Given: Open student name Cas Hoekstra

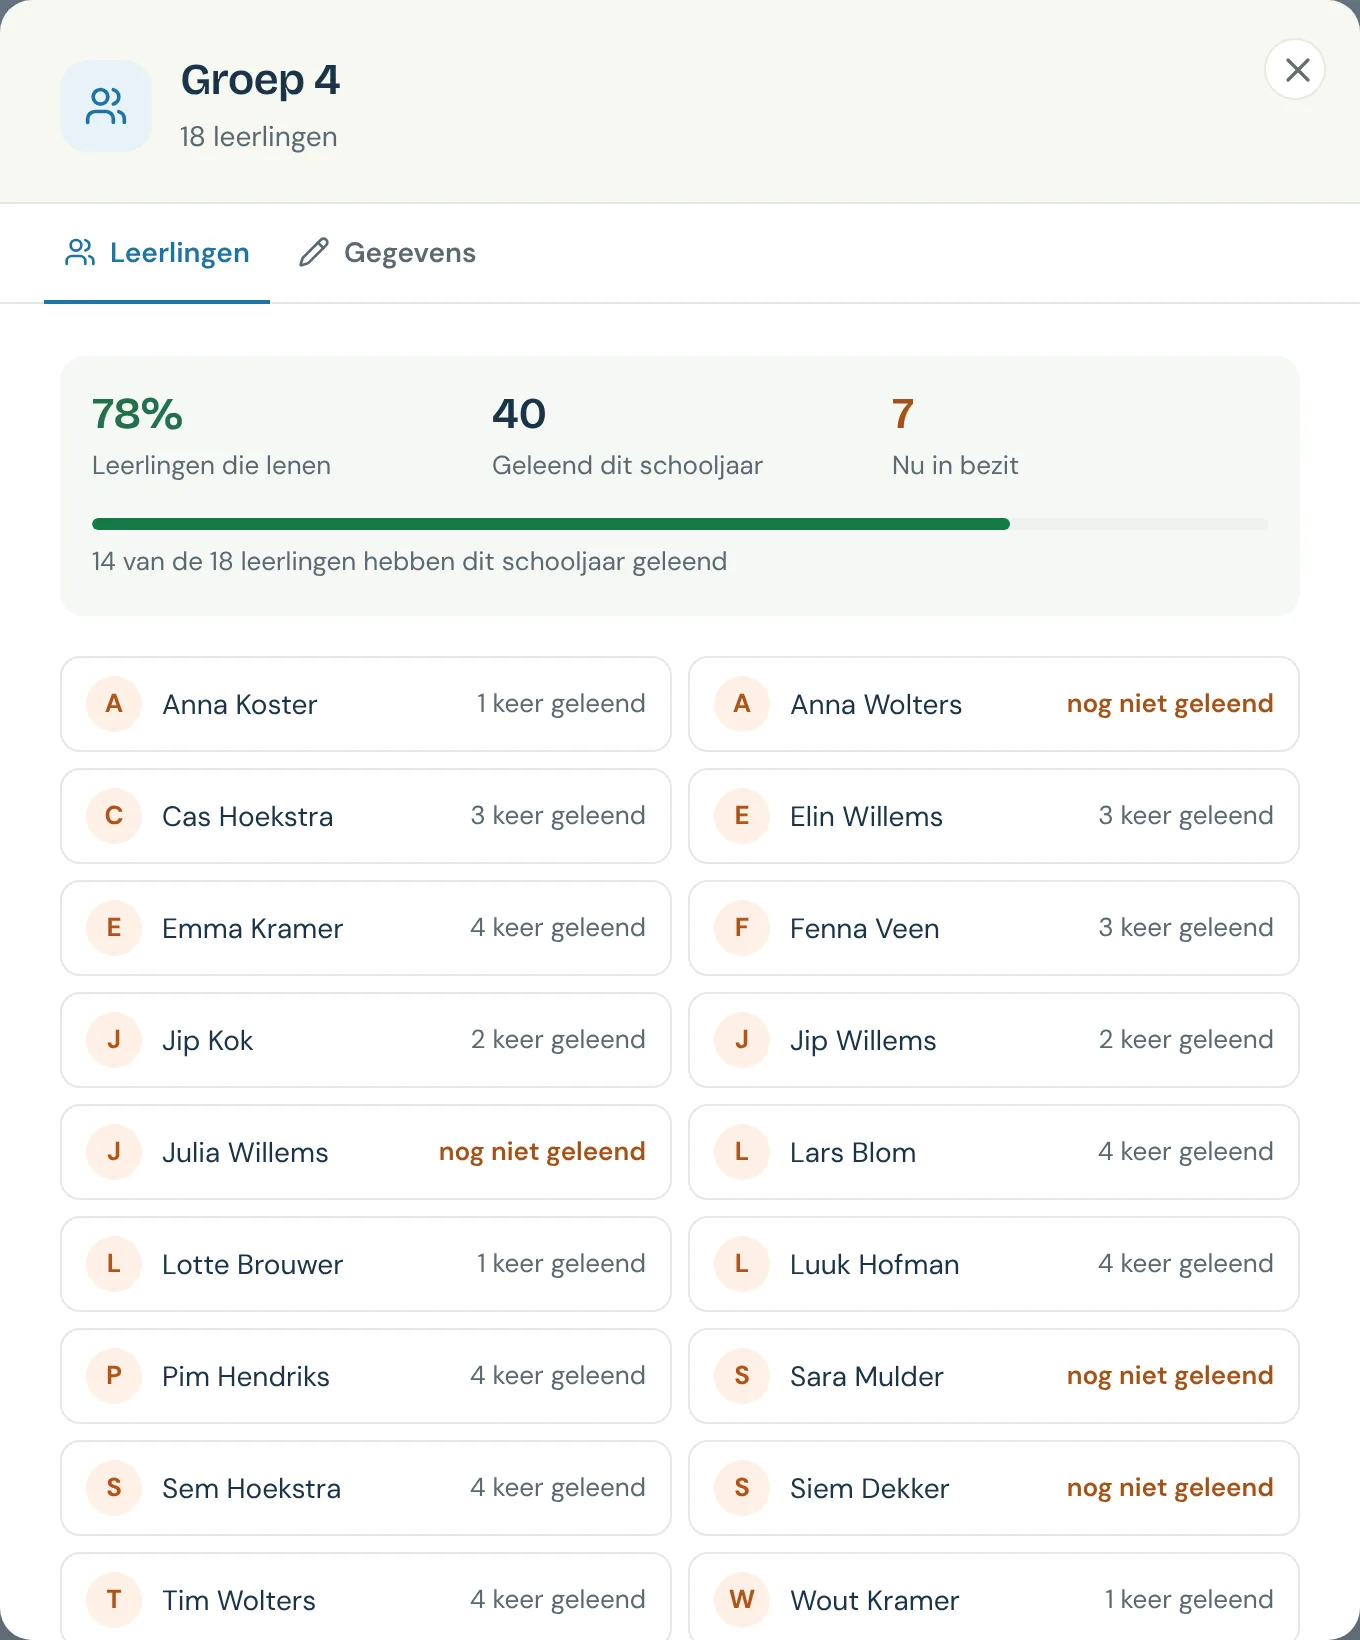Looking at the screenshot, I should [248, 817].
